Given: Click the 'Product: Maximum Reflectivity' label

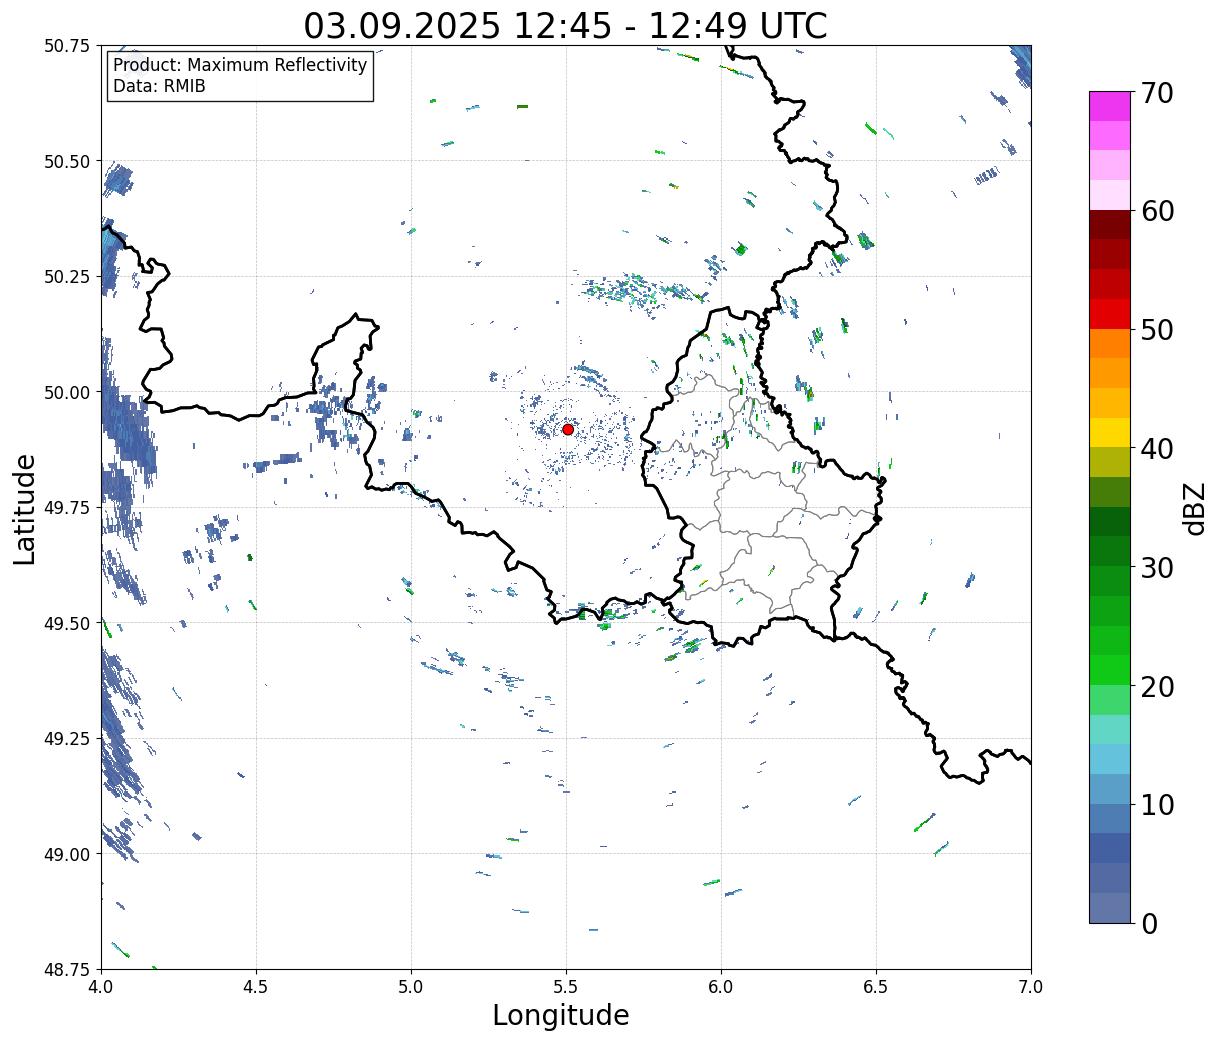Looking at the screenshot, I should tap(240, 65).
